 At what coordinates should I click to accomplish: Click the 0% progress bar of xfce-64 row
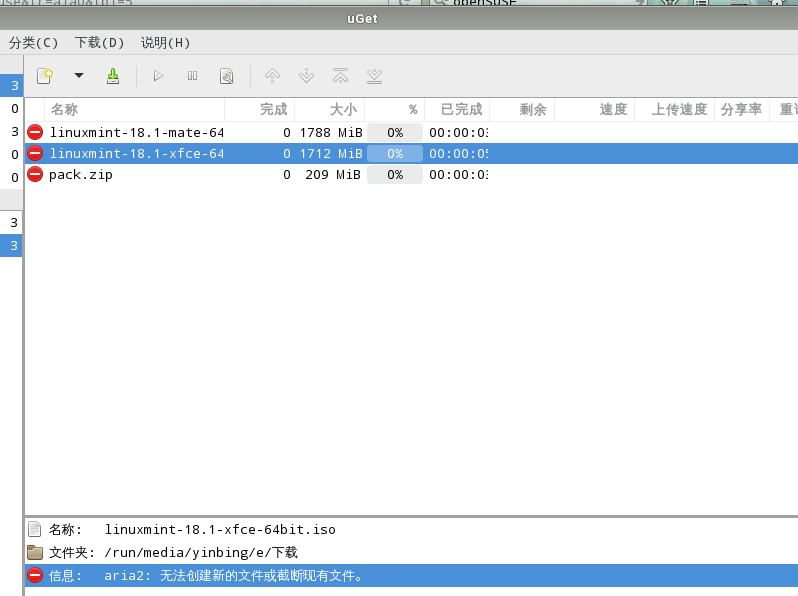[x=395, y=153]
